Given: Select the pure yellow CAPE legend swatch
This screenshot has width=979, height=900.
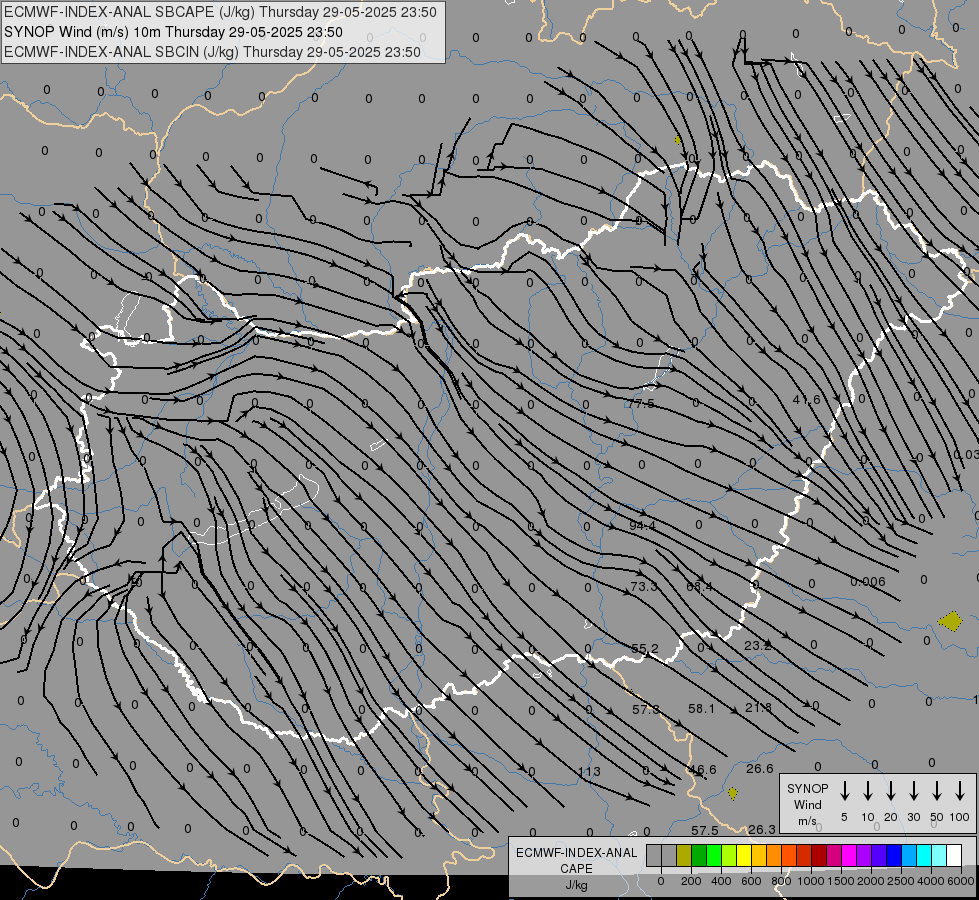Looking at the screenshot, I should pos(744,855).
